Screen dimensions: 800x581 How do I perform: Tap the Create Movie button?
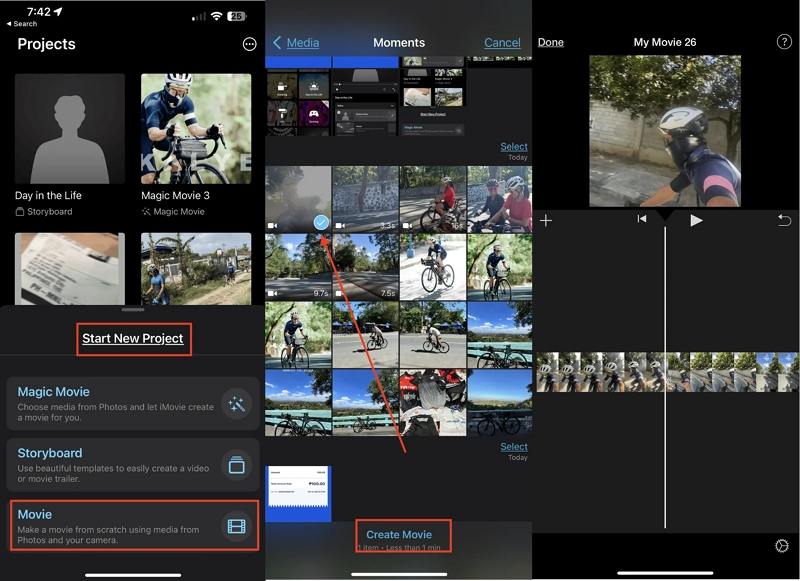tap(399, 535)
